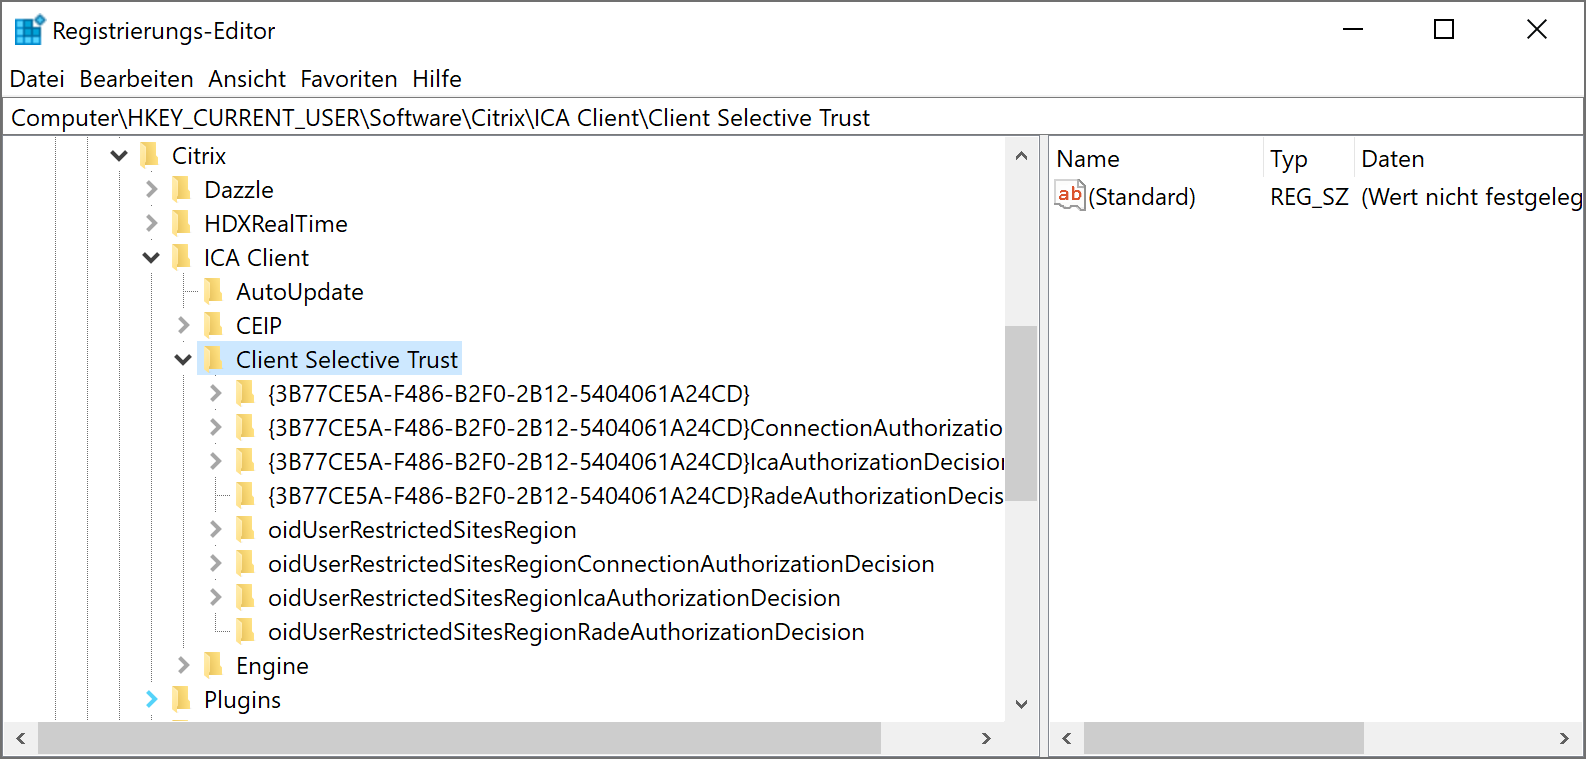Click the ICA Client folder icon
The height and width of the screenshot is (759, 1586).
(x=181, y=257)
